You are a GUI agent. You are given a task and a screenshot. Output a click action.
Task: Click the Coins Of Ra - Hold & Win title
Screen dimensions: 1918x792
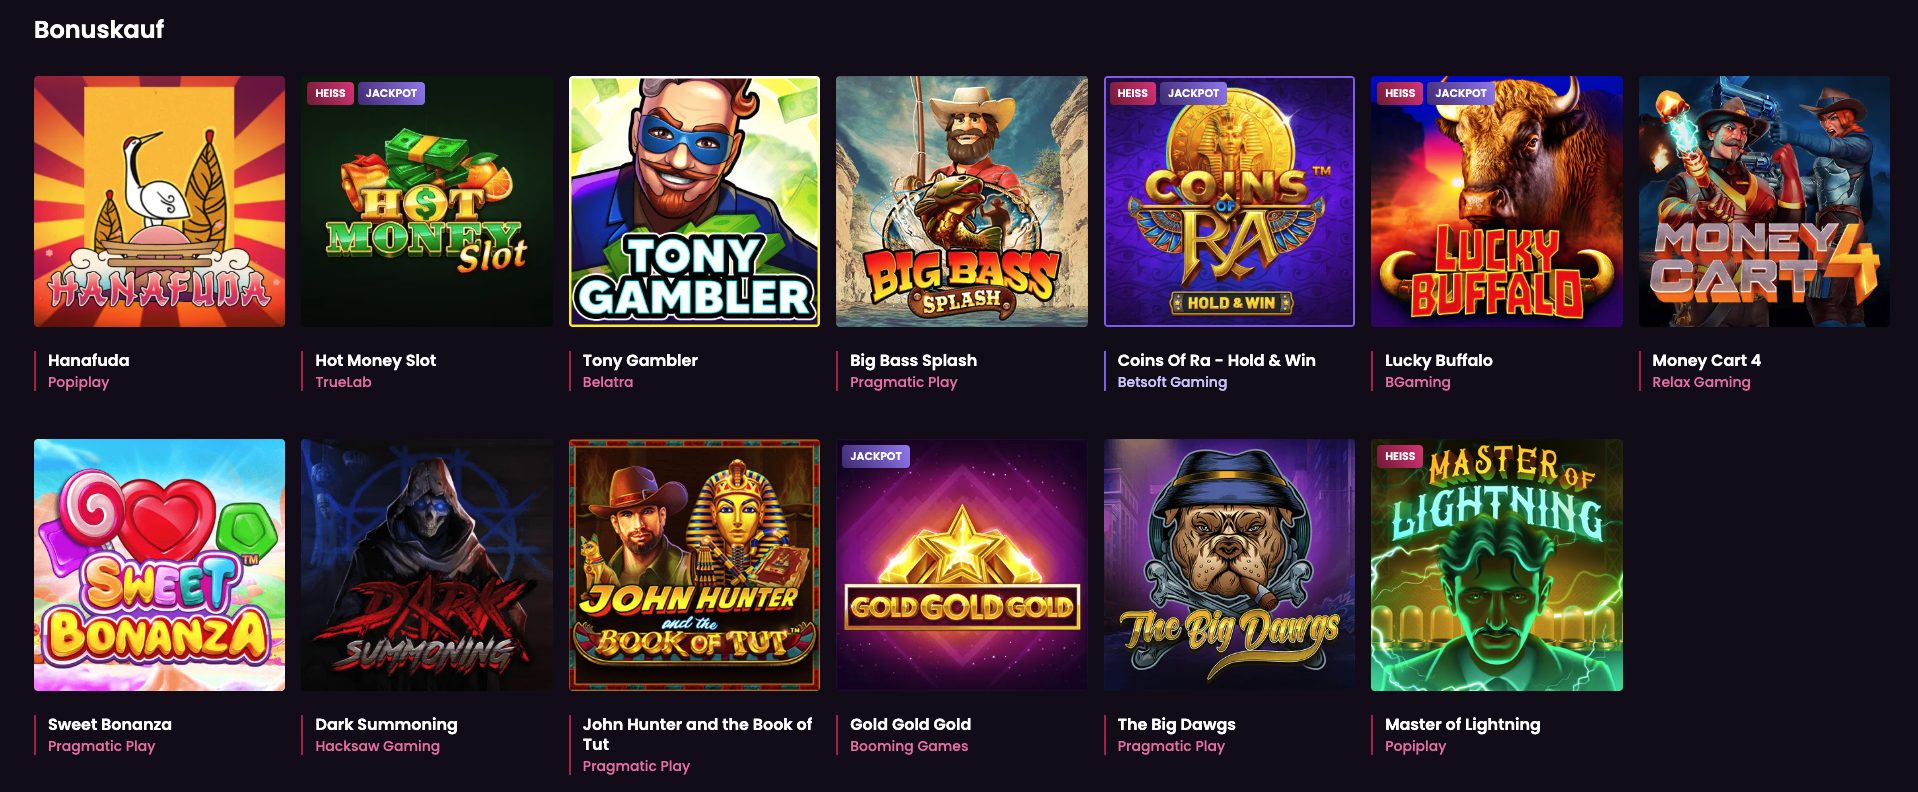pos(1216,360)
